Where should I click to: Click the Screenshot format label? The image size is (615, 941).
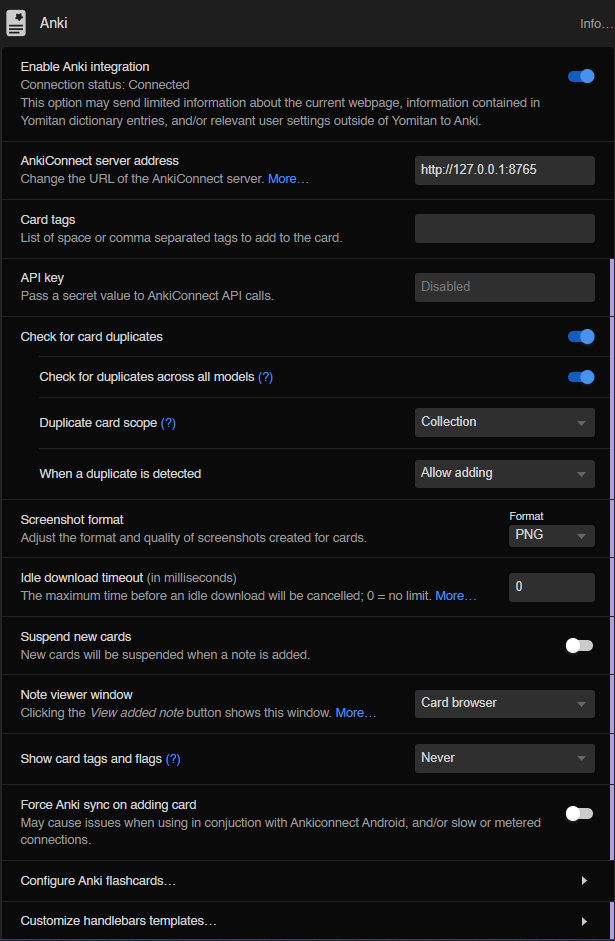(x=72, y=520)
